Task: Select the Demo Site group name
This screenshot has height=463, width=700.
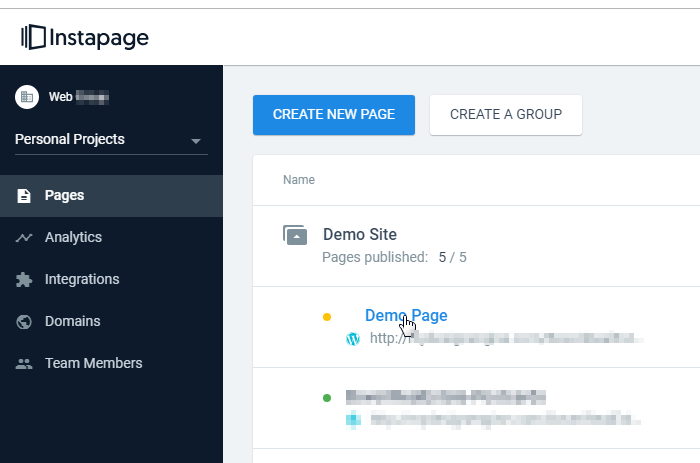Action: click(360, 234)
